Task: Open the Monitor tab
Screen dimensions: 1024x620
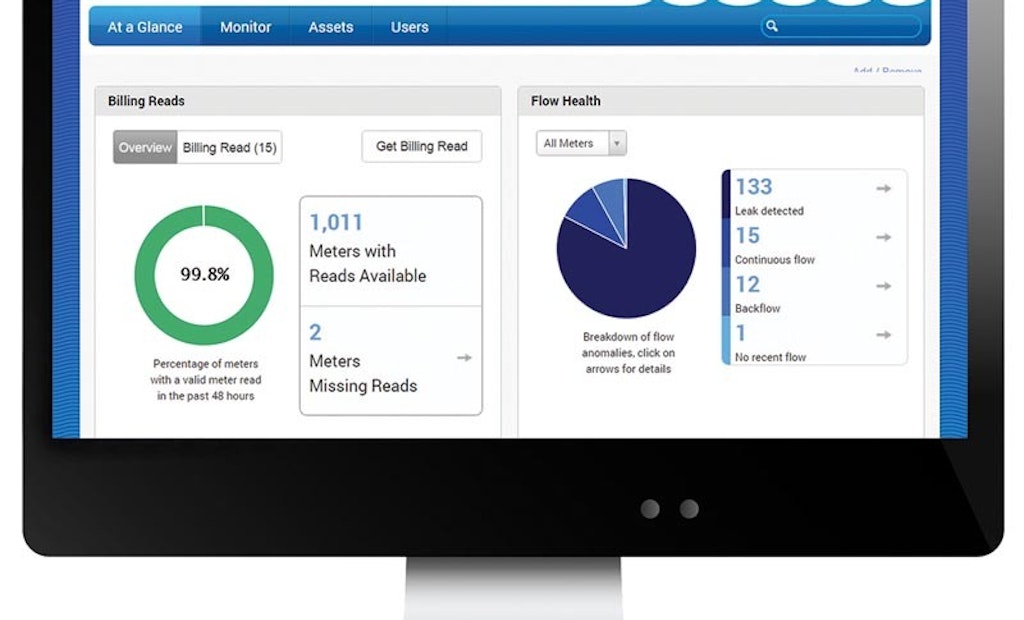Action: point(245,27)
